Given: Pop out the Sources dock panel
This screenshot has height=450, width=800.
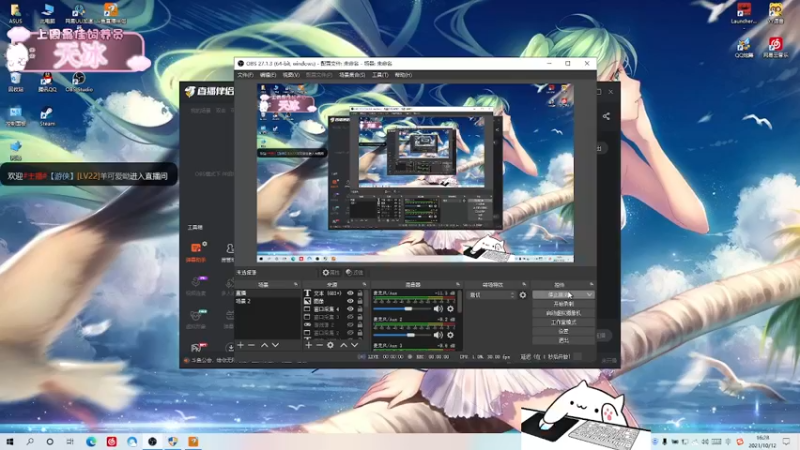Looking at the screenshot, I should coord(364,284).
